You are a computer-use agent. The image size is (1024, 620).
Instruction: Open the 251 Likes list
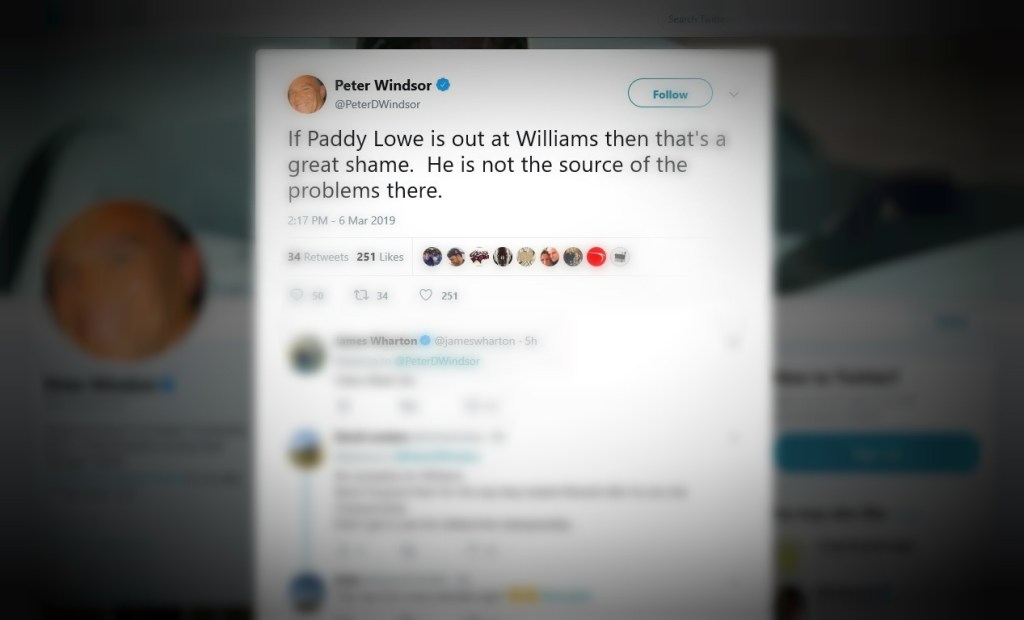(x=380, y=257)
